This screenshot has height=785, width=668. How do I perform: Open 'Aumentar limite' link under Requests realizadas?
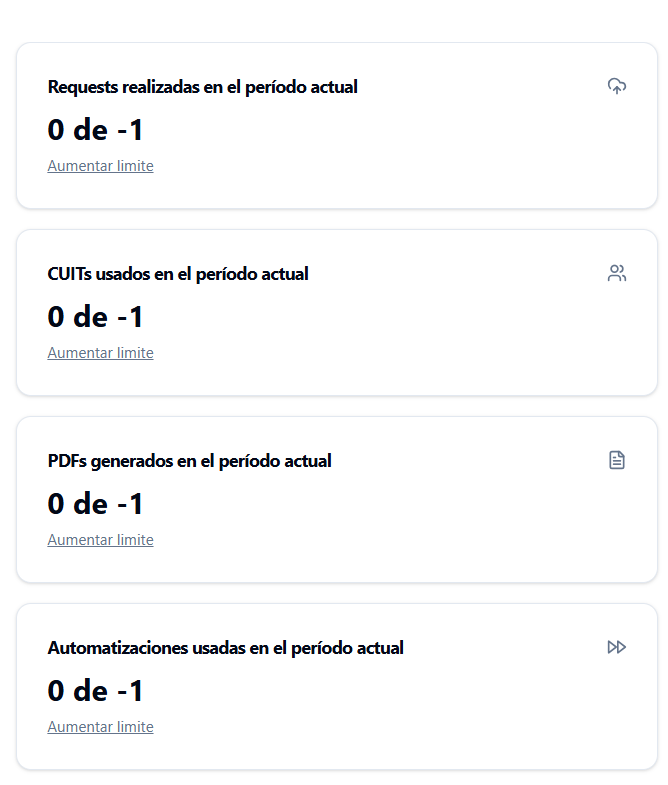100,166
